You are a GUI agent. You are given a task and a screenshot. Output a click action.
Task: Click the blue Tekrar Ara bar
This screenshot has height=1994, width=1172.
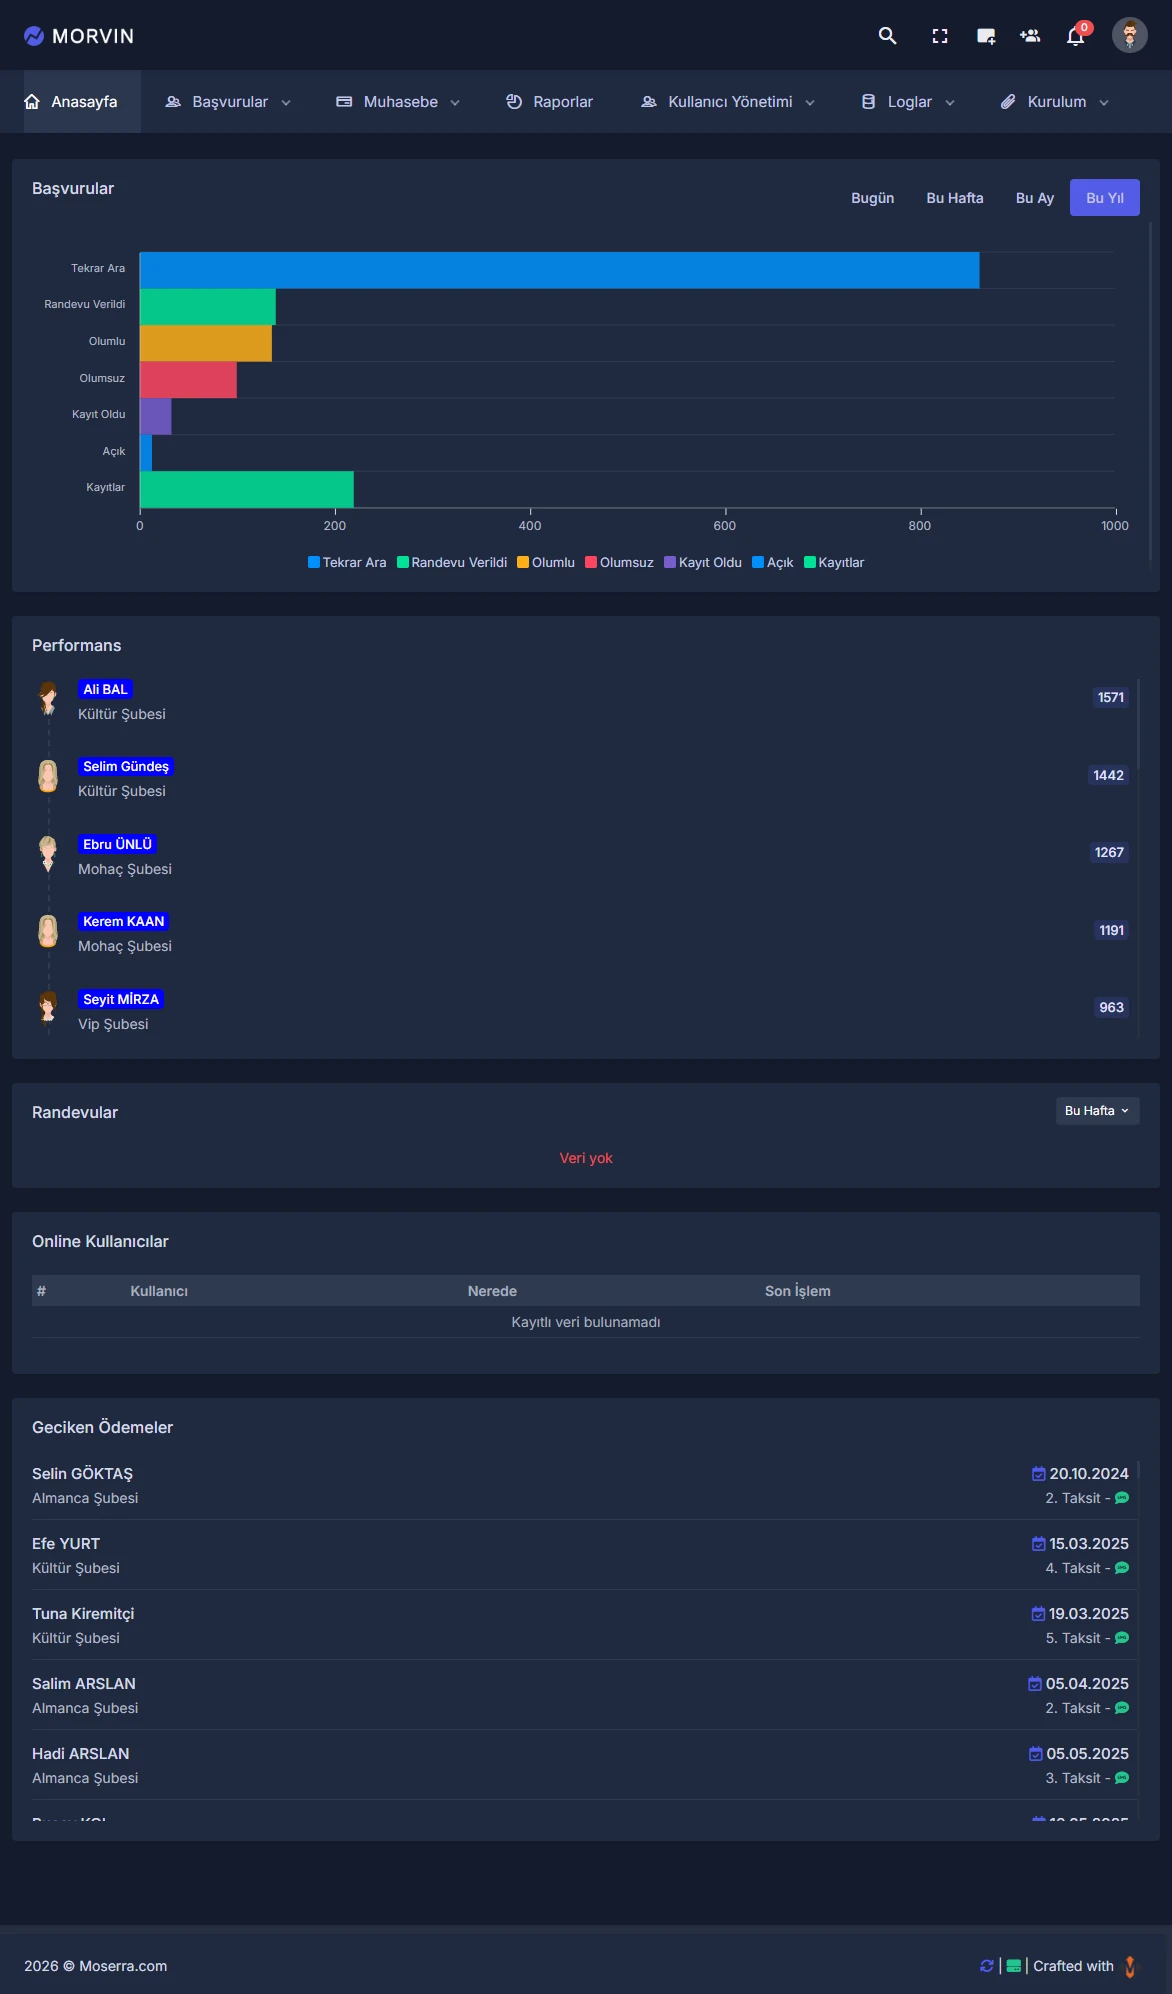point(560,270)
